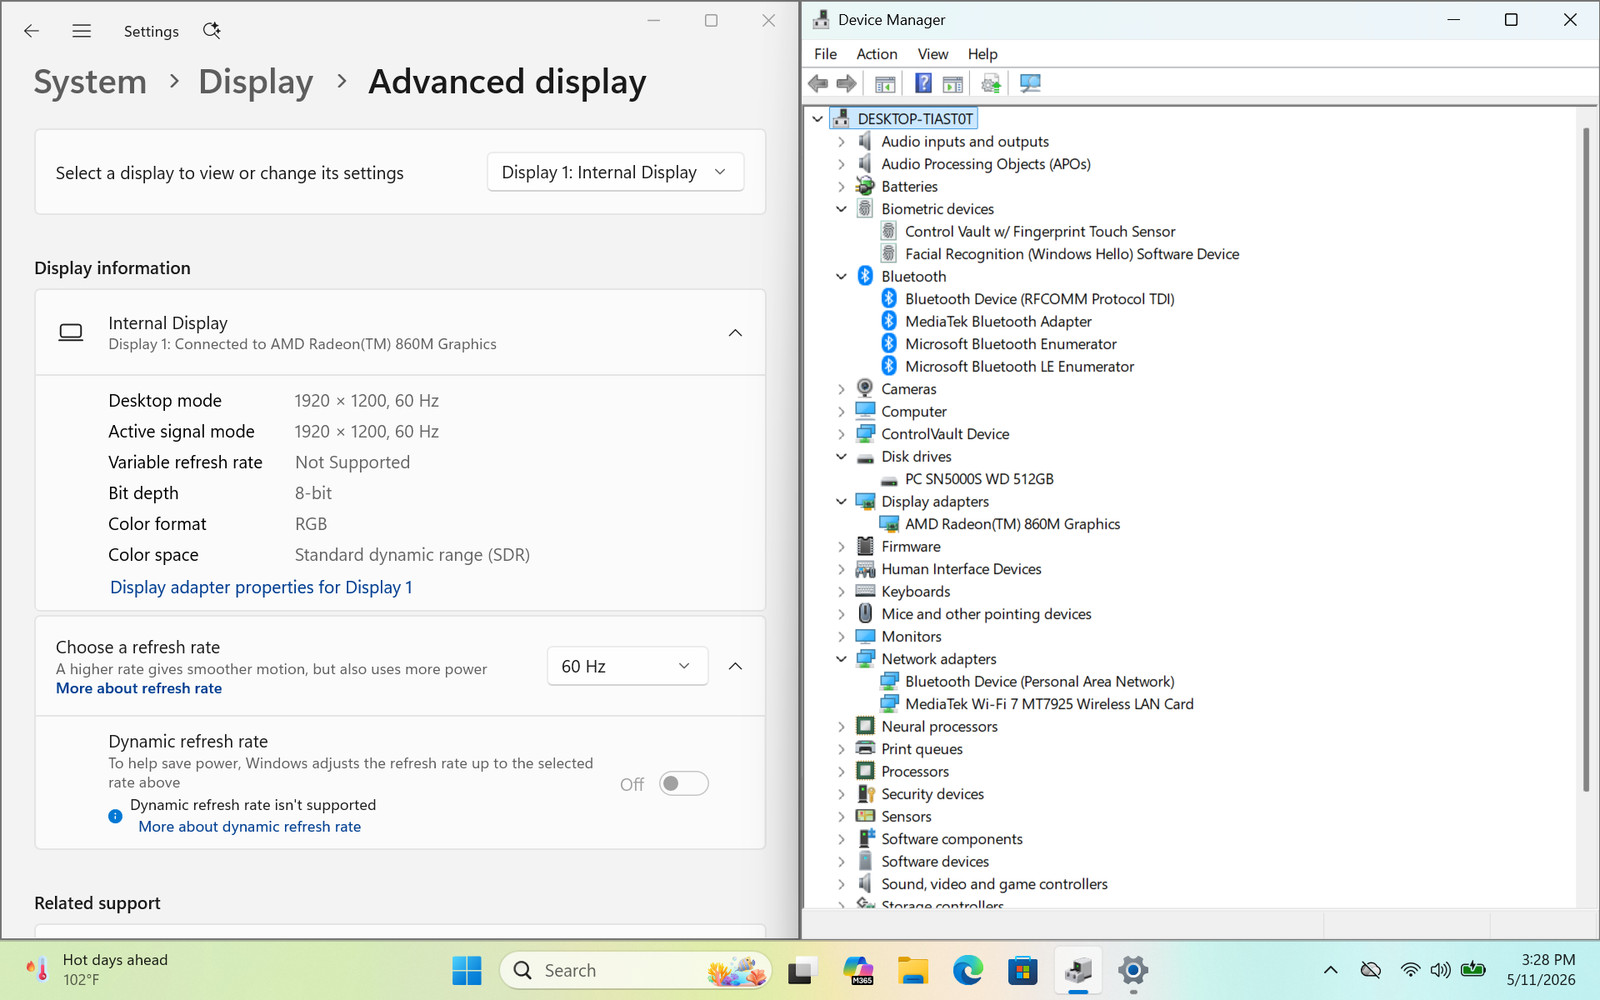Click the Device Manager vertical scrollbar
Image resolution: width=1600 pixels, height=1000 pixels.
point(1586,460)
